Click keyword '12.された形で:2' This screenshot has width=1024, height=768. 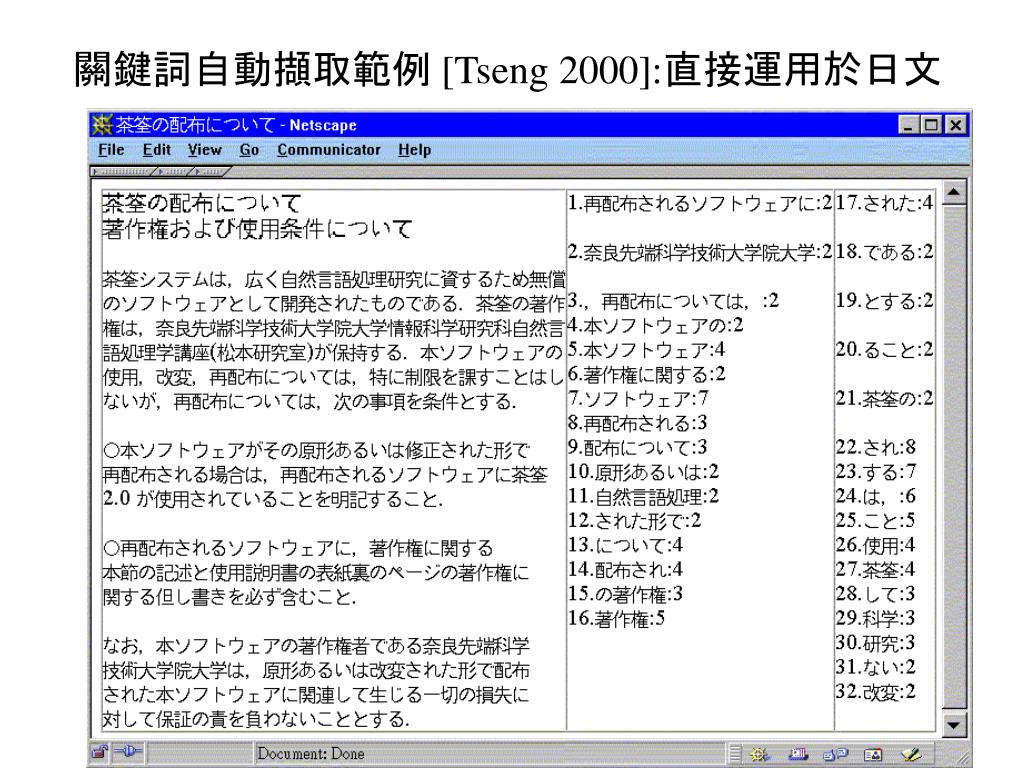tap(634, 520)
